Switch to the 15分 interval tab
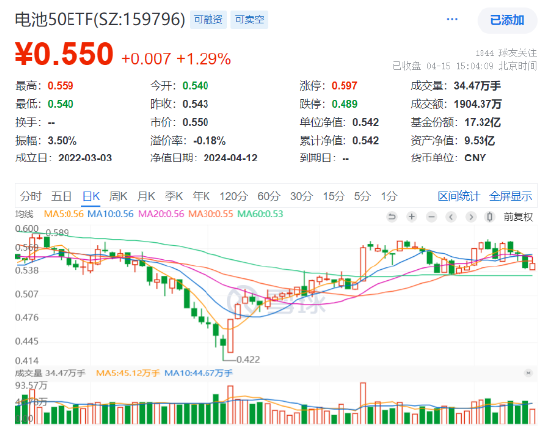 (334, 196)
